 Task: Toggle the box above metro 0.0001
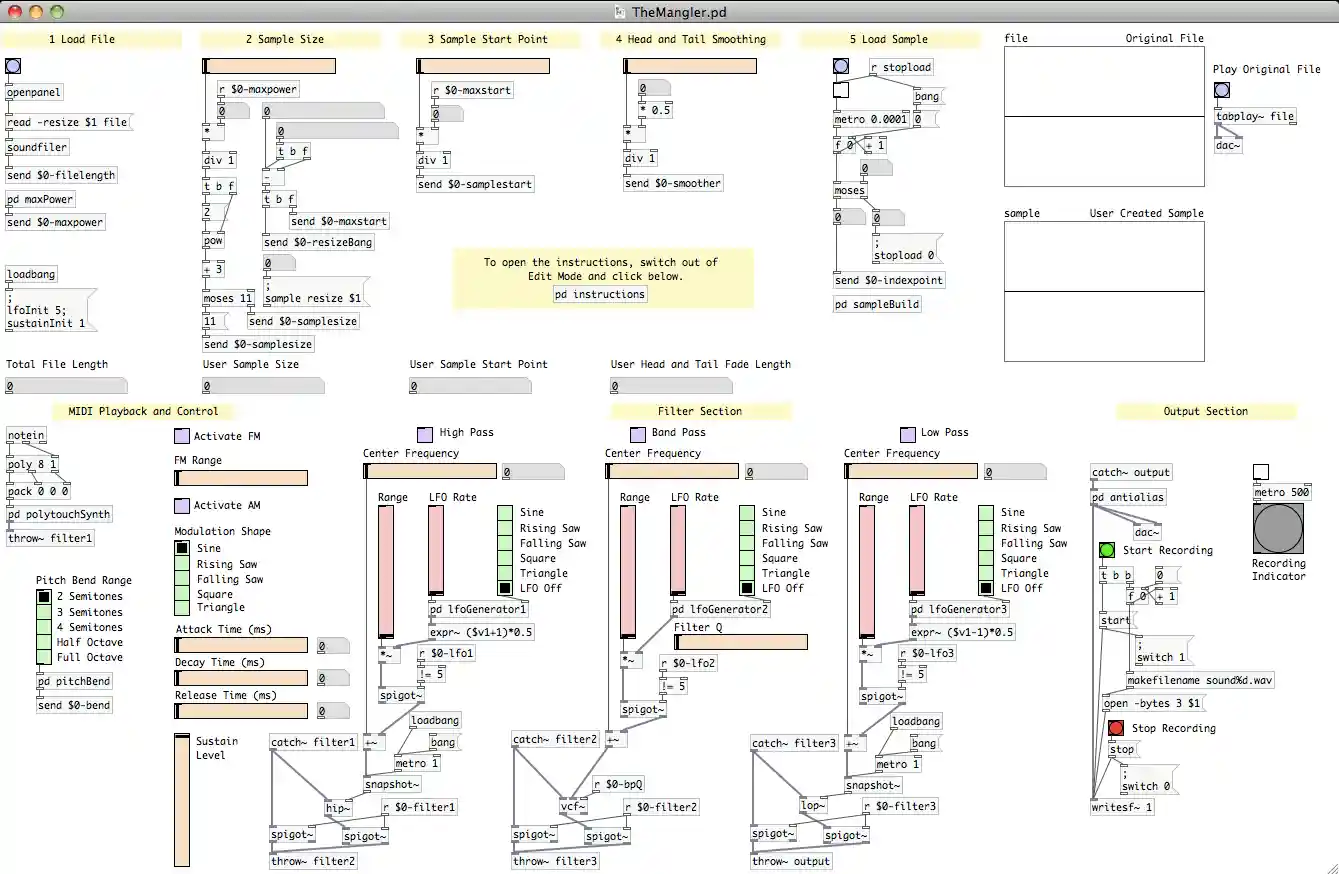click(841, 91)
